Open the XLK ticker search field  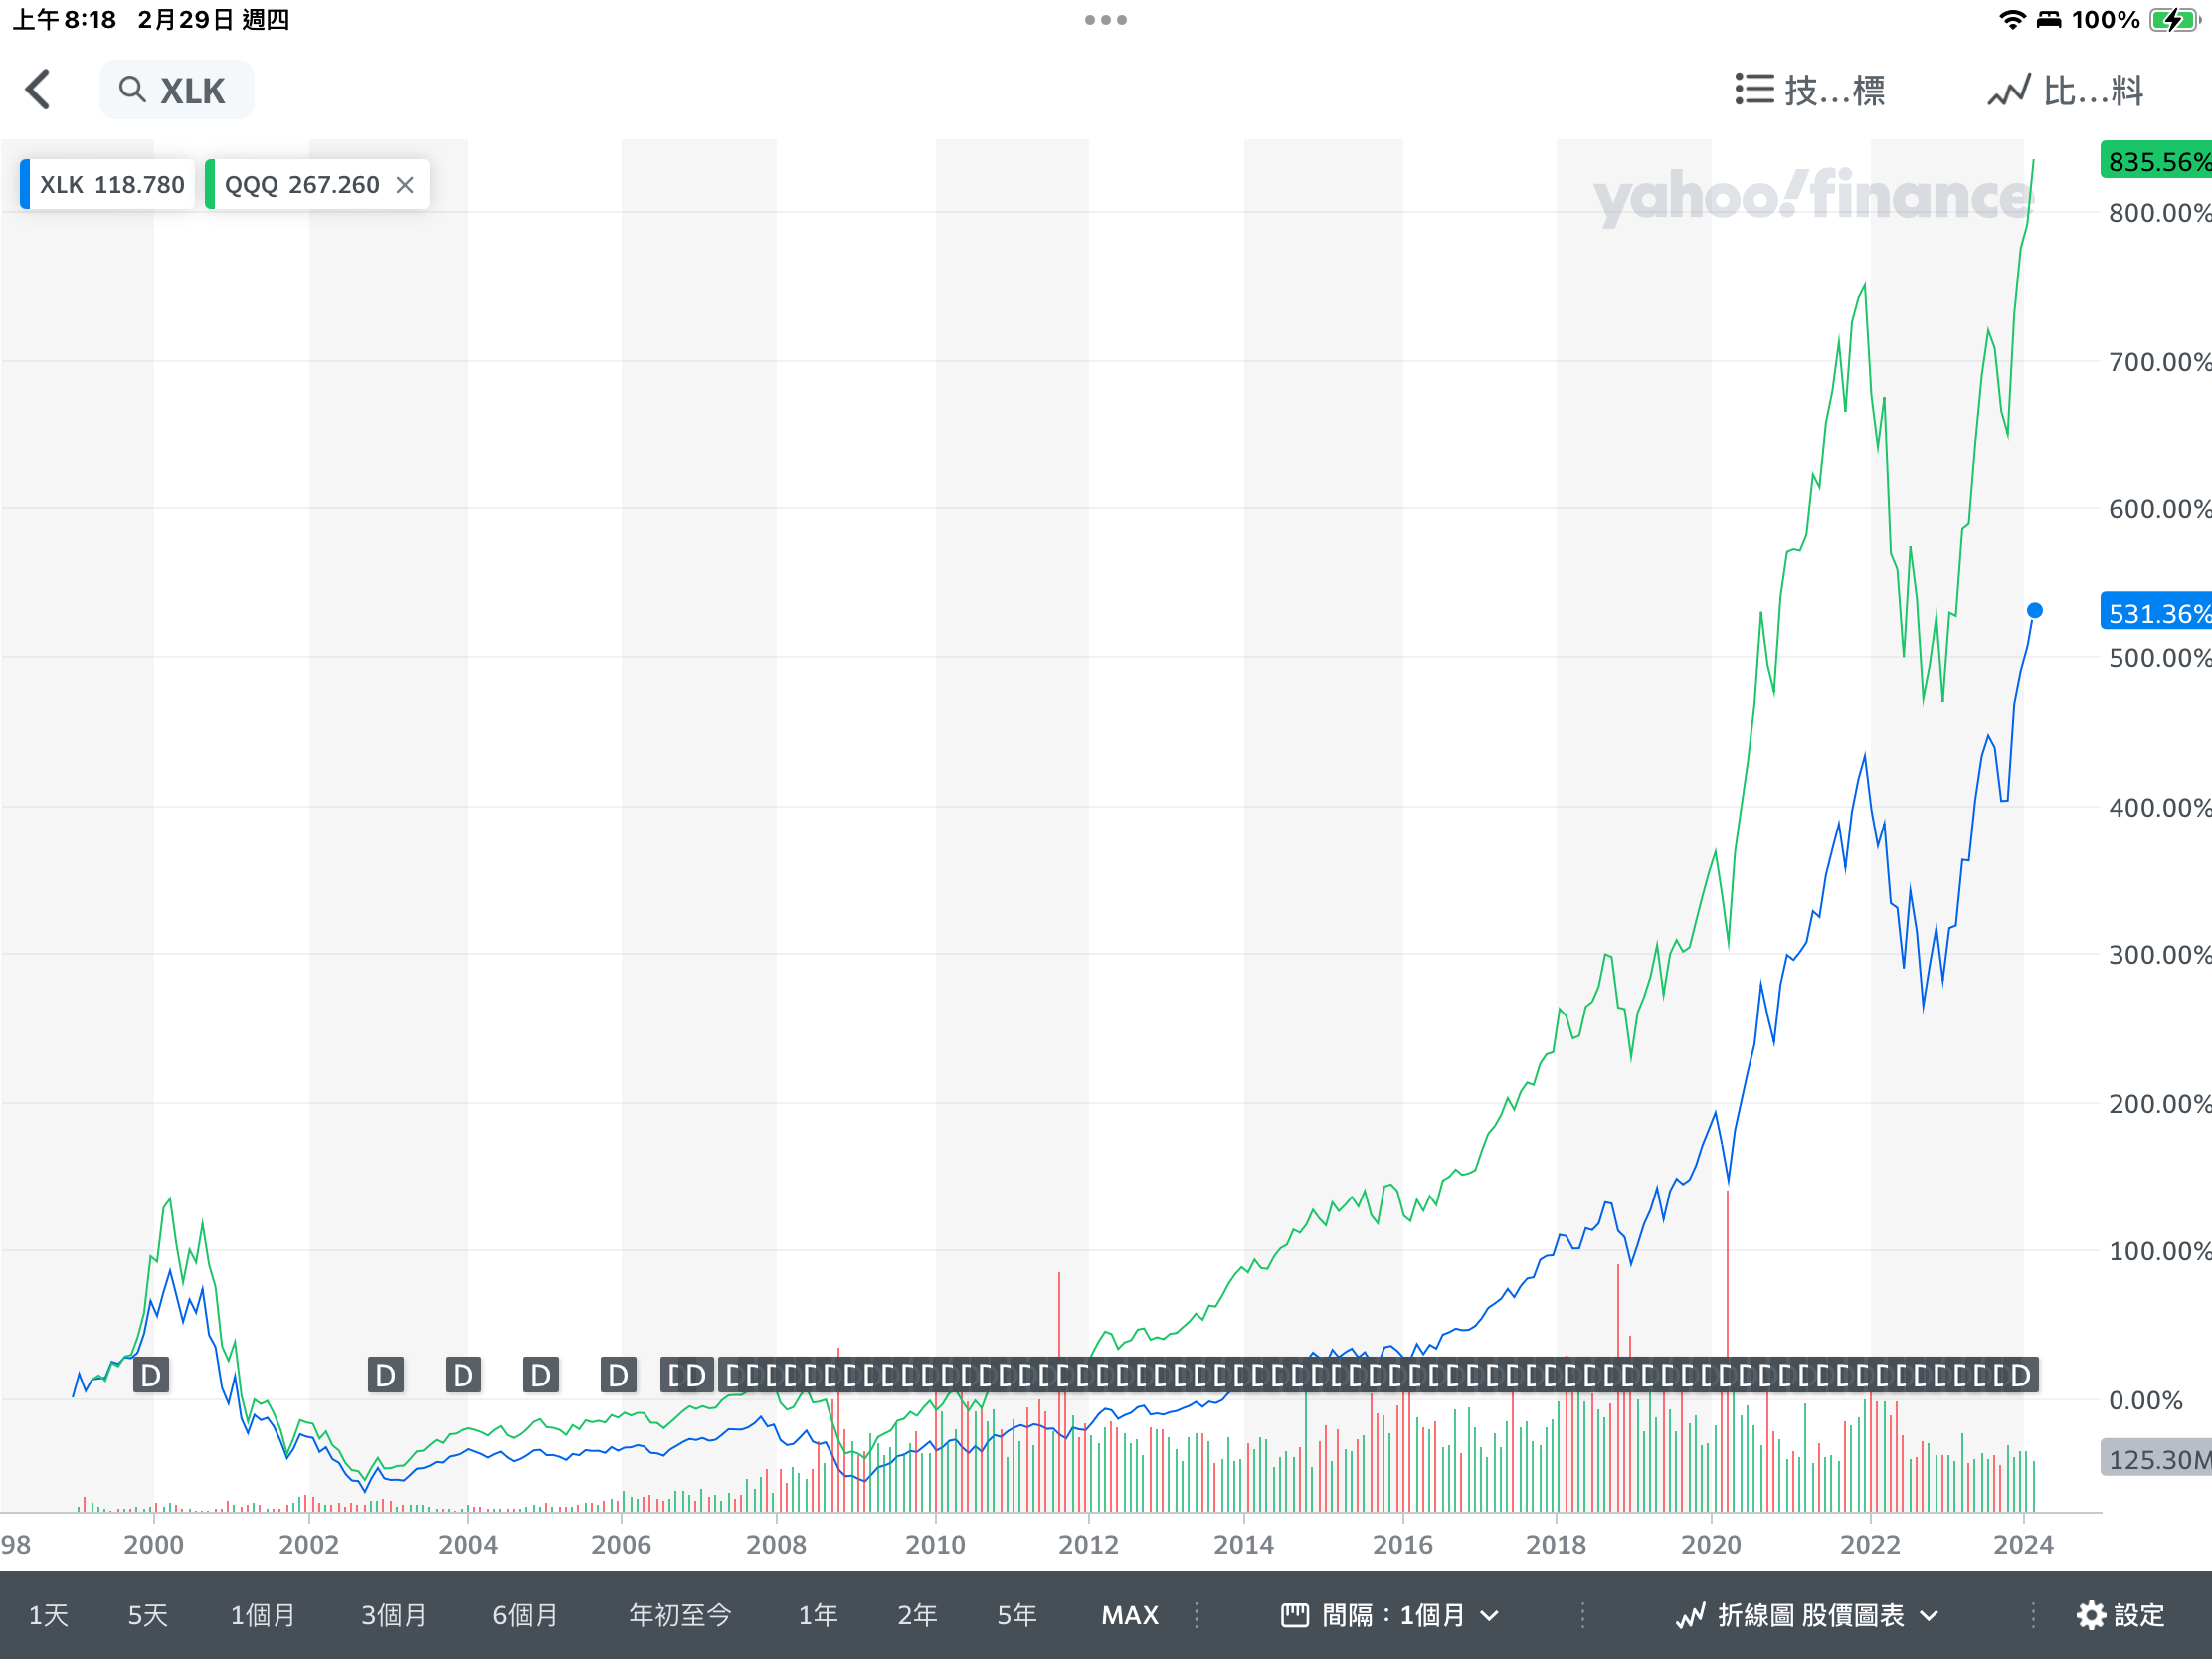pyautogui.click(x=177, y=90)
